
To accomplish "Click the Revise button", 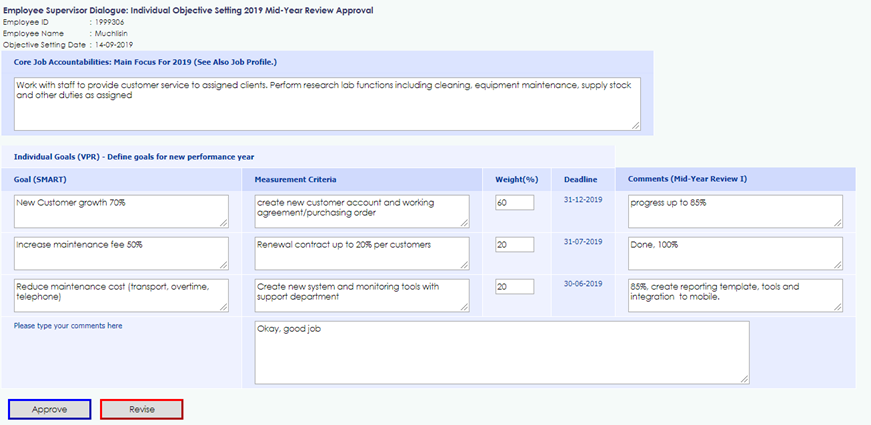I will click(x=141, y=409).
